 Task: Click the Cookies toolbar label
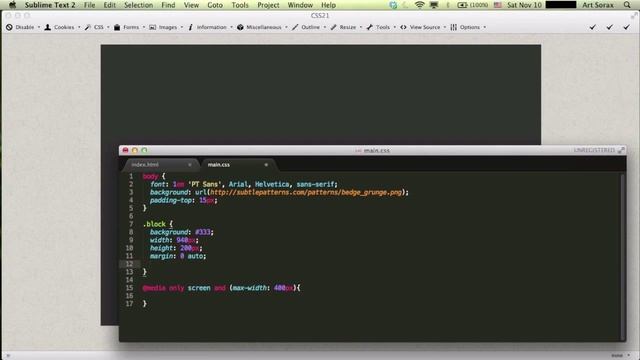[64, 27]
